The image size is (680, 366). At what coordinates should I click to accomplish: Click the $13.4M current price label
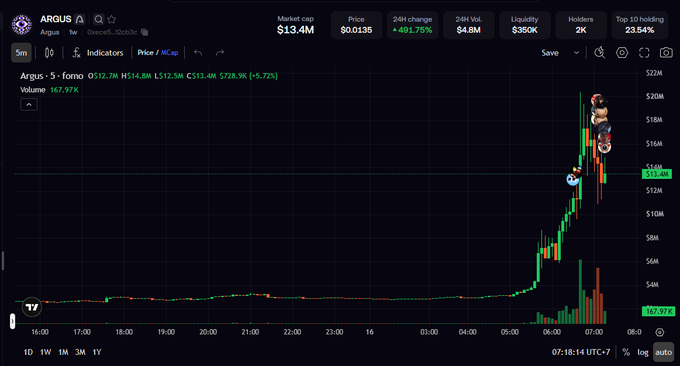[x=657, y=174]
